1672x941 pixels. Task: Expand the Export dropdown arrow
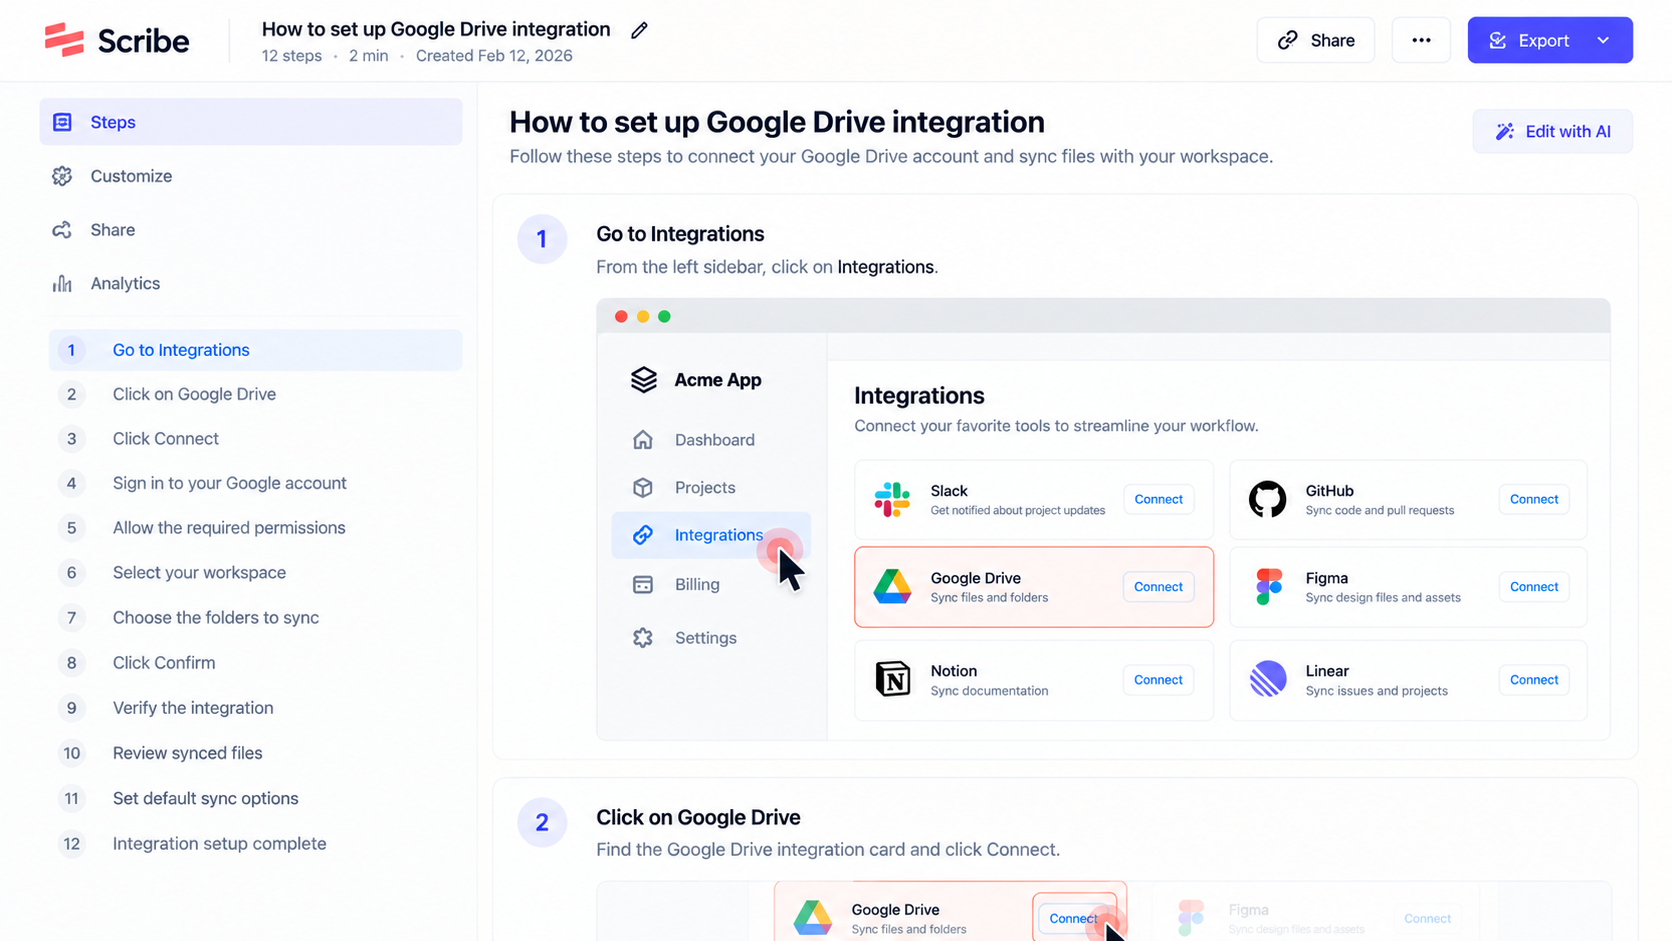1603,40
